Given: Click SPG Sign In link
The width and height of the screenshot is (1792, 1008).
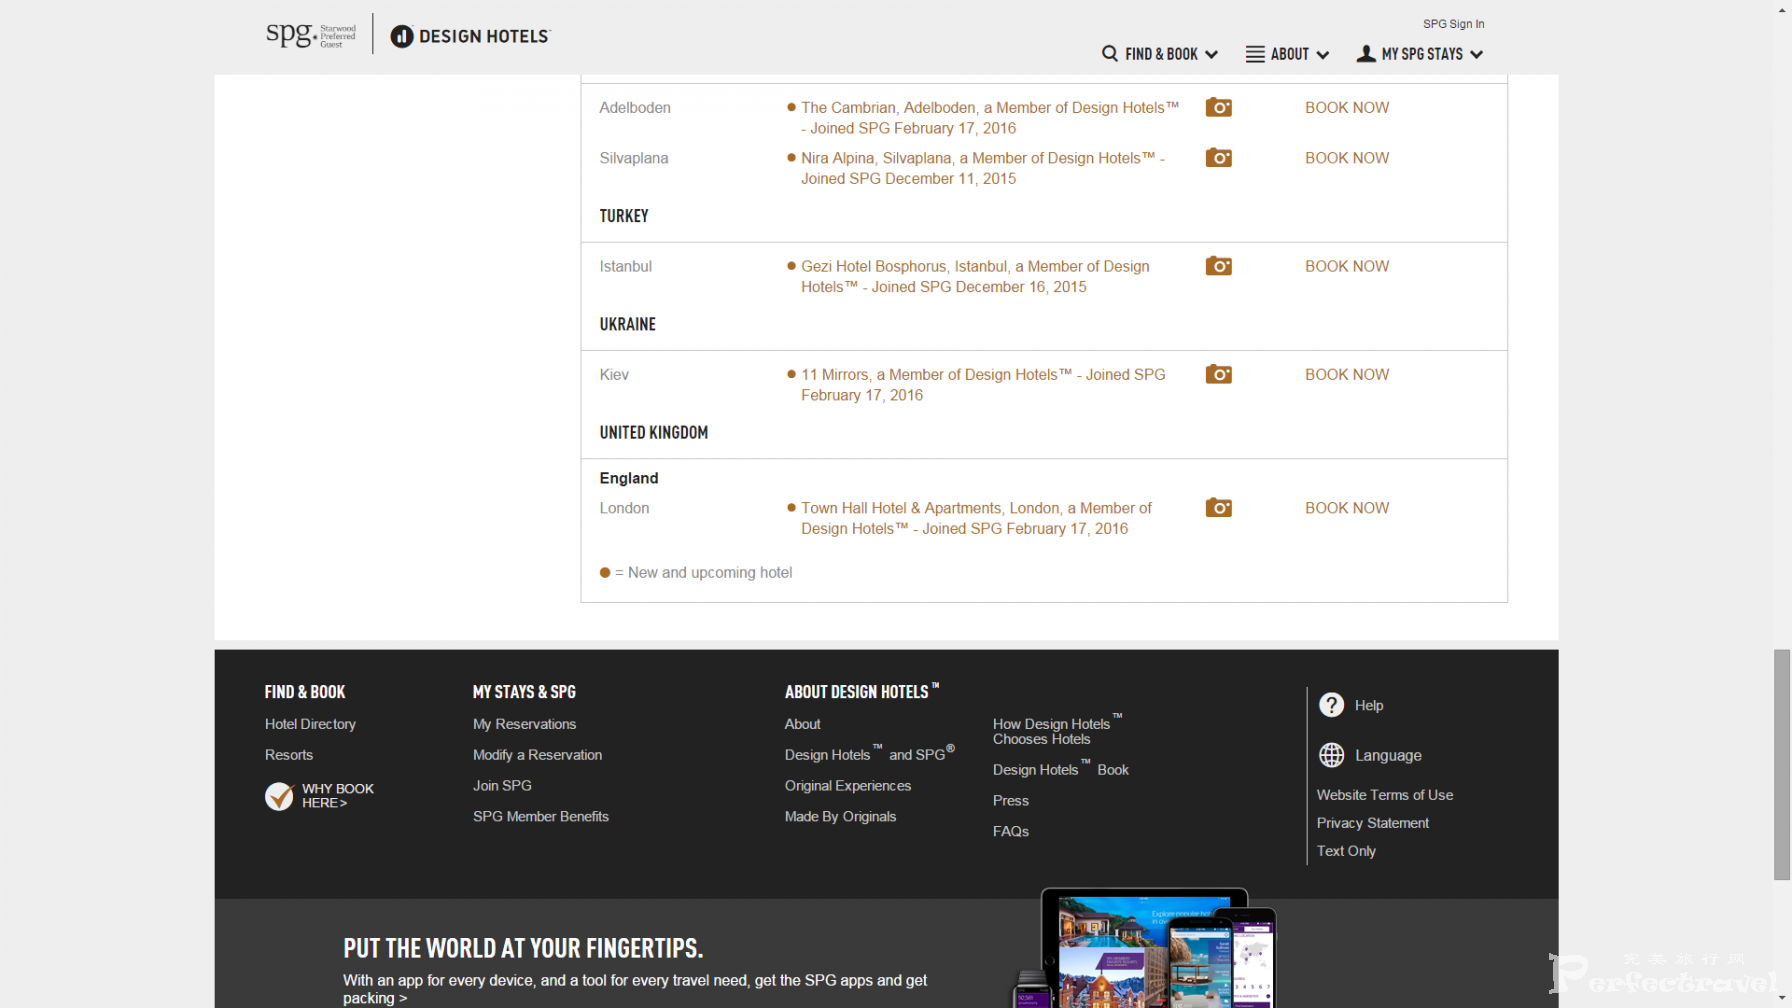Looking at the screenshot, I should pyautogui.click(x=1453, y=24).
